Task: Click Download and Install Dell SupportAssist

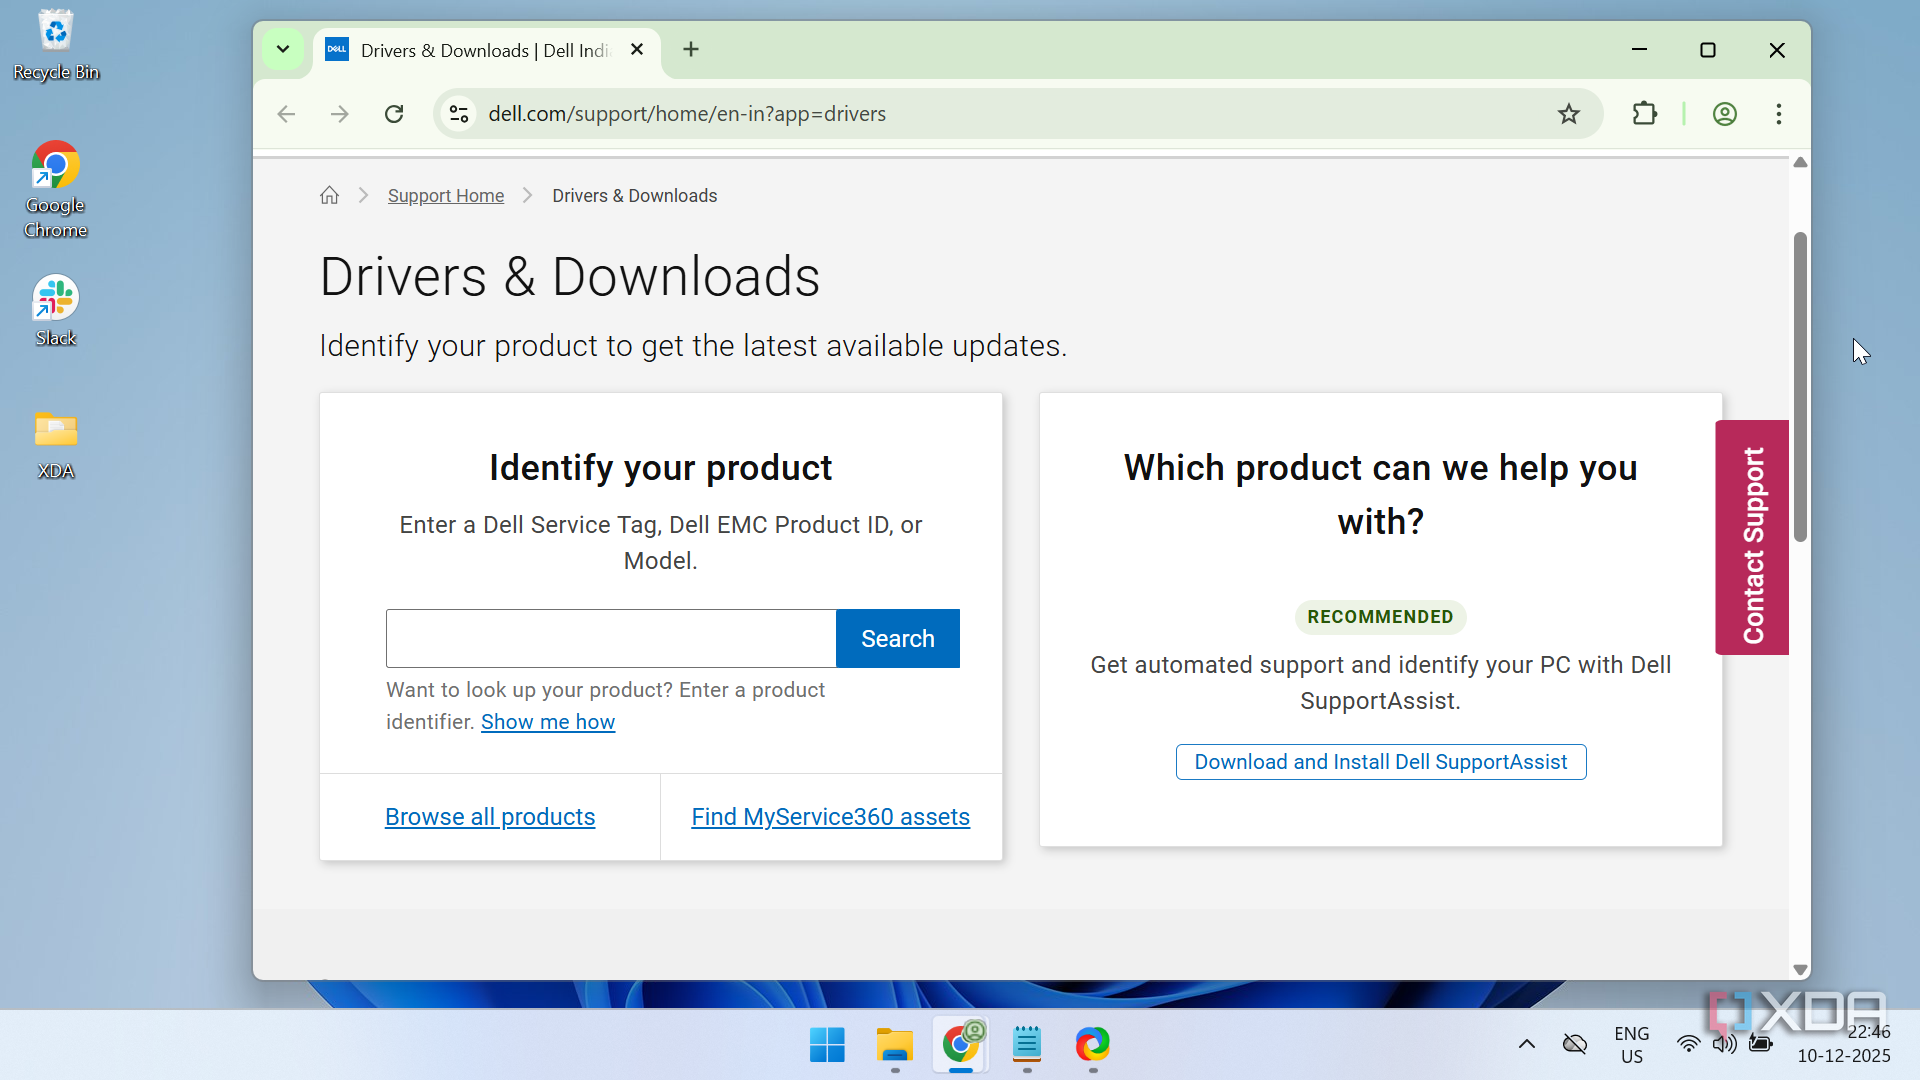Action: pos(1380,762)
